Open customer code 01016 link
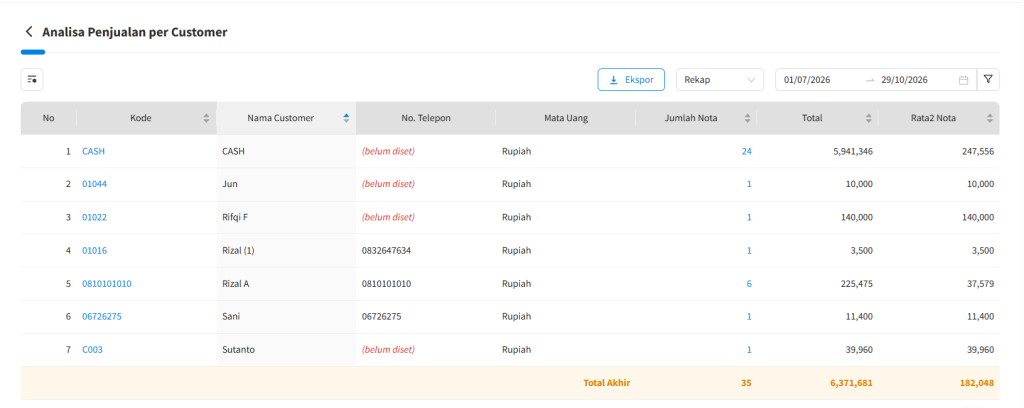 pos(94,251)
